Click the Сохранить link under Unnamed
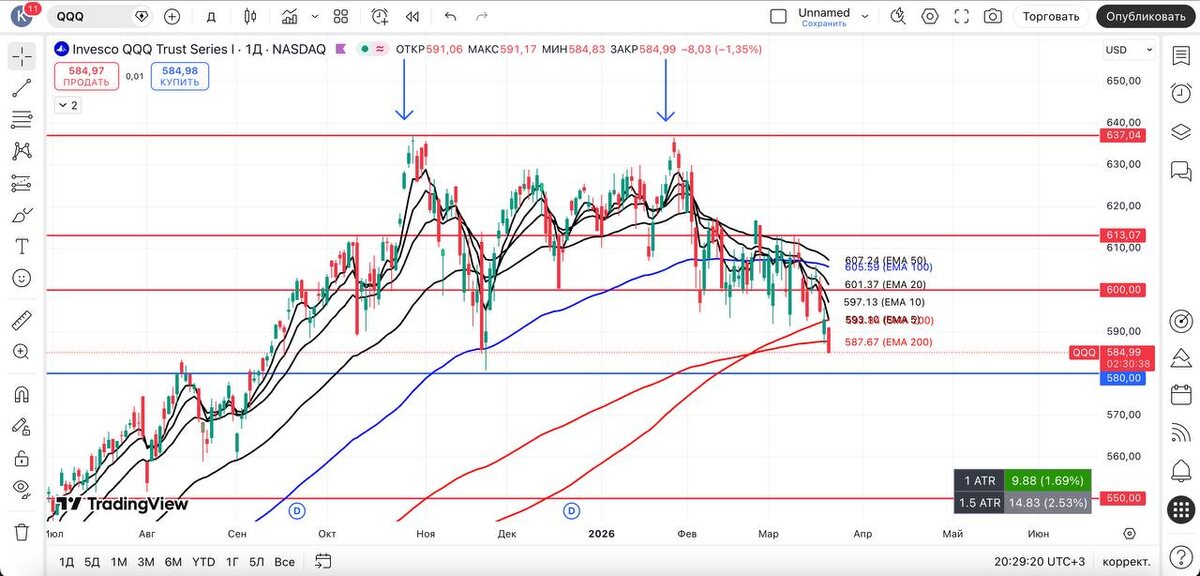 pyautogui.click(x=825, y=23)
